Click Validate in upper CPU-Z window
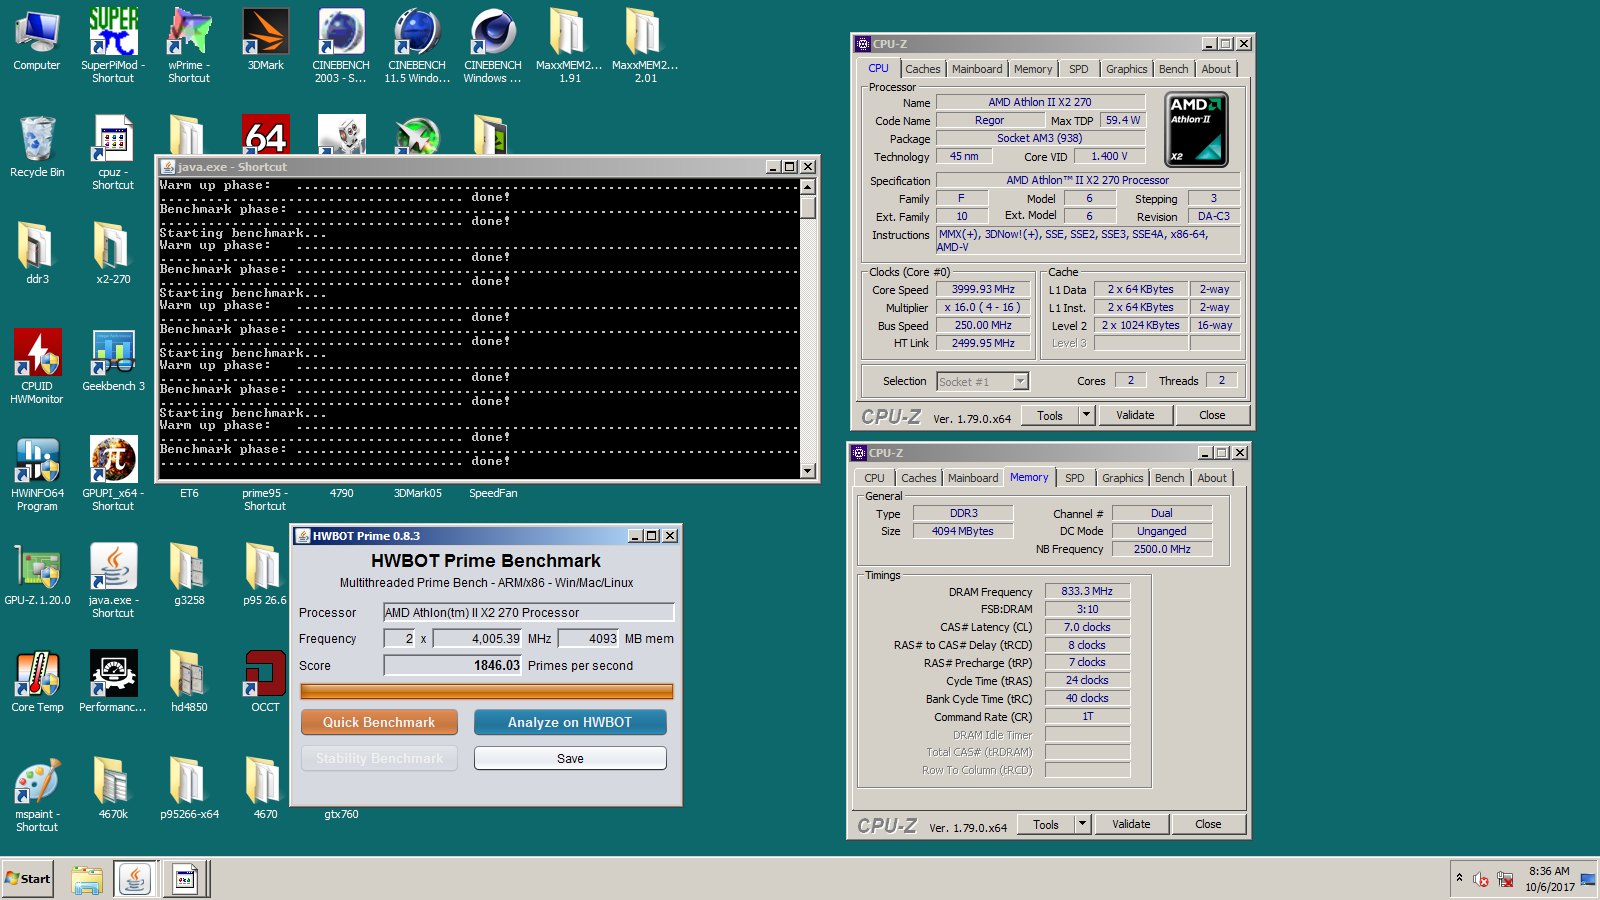Image resolution: width=1600 pixels, height=900 pixels. coord(1135,415)
